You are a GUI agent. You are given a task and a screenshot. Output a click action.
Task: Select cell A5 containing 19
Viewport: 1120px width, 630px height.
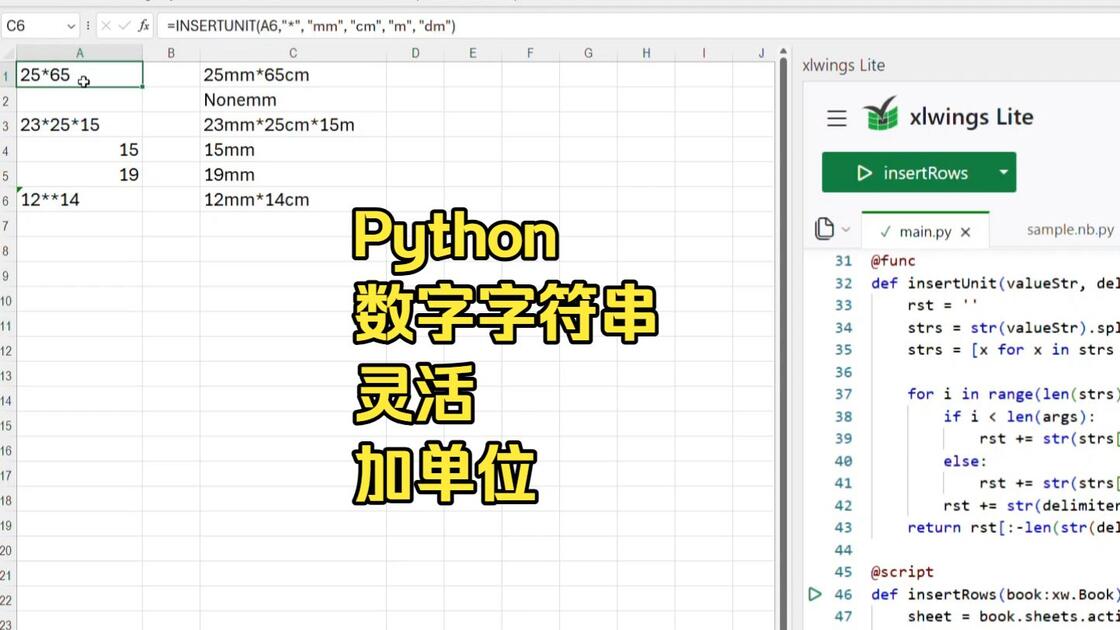pos(79,175)
